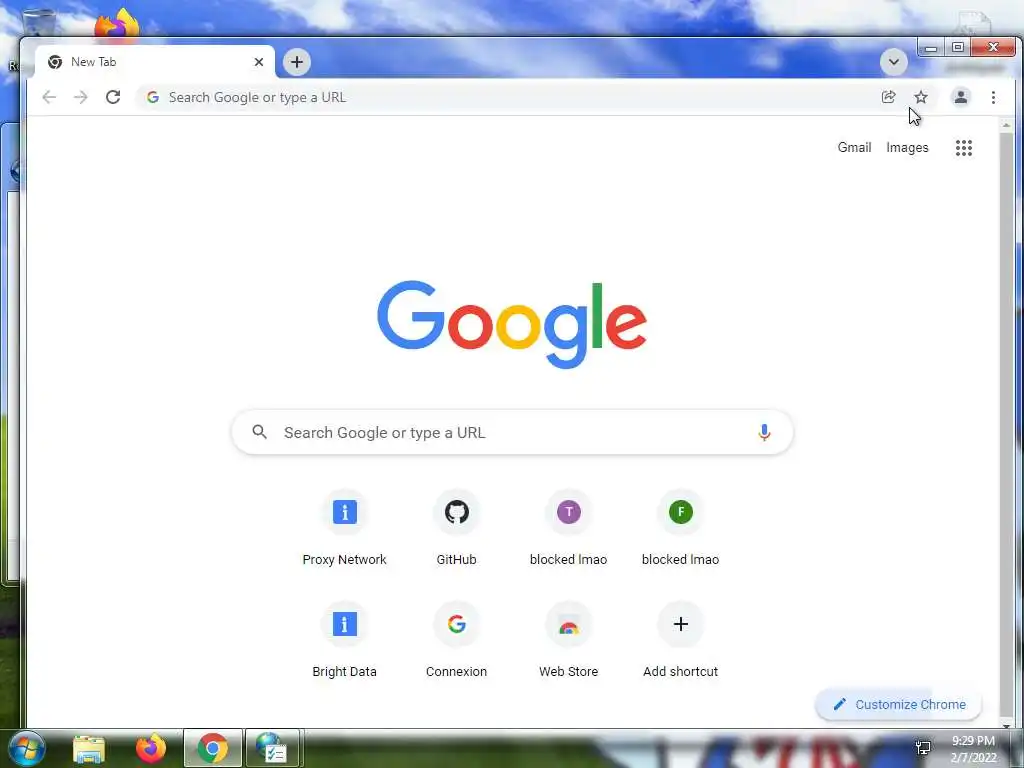Screen dimensions: 1024x768
Task: Open the Bright Data shortcut tile
Action: coord(344,640)
